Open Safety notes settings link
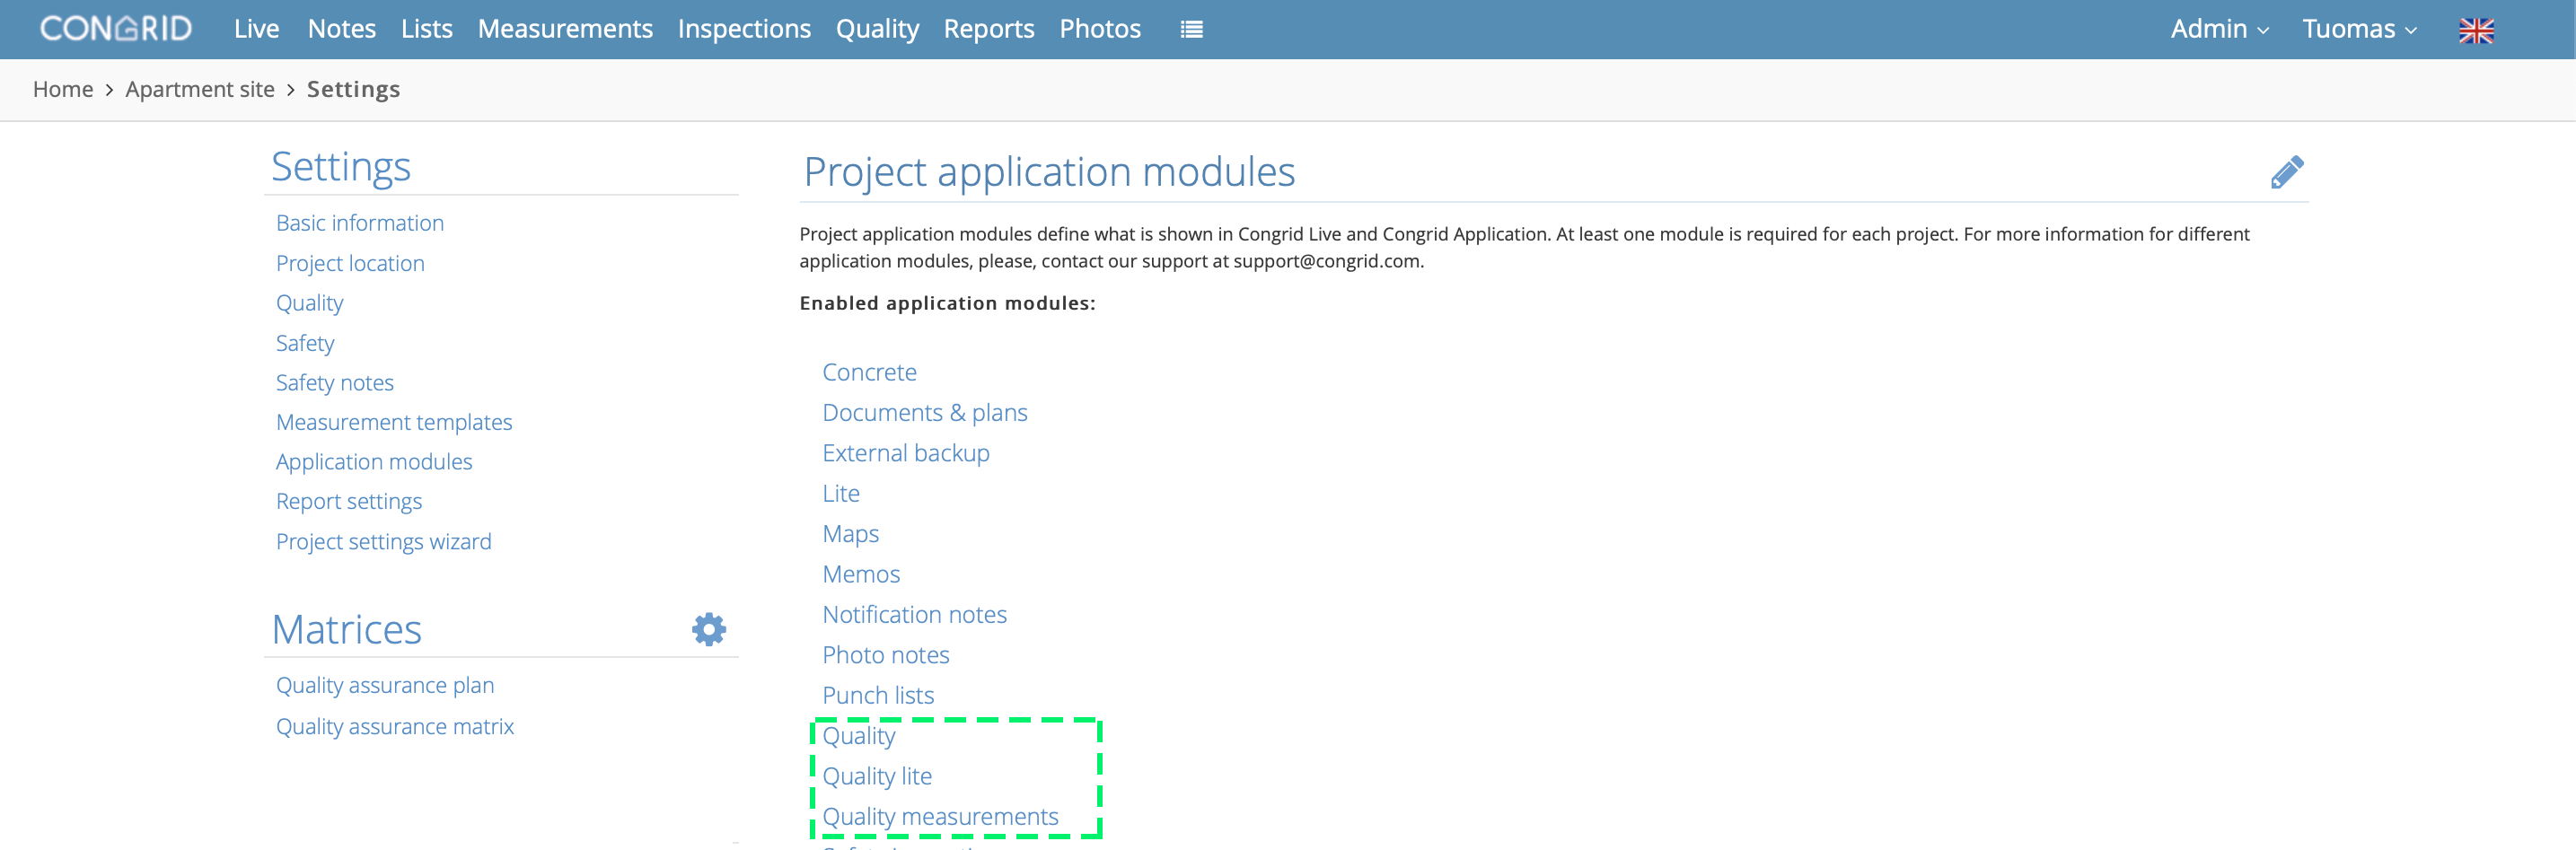The image size is (2576, 850). point(335,382)
